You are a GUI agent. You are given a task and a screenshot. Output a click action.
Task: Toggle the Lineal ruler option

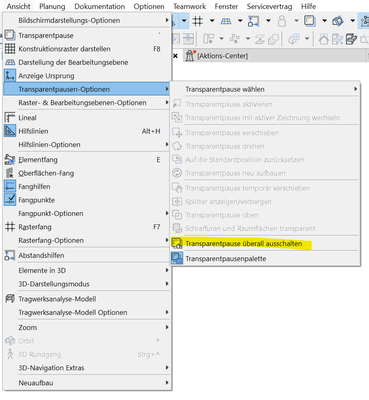coord(87,118)
